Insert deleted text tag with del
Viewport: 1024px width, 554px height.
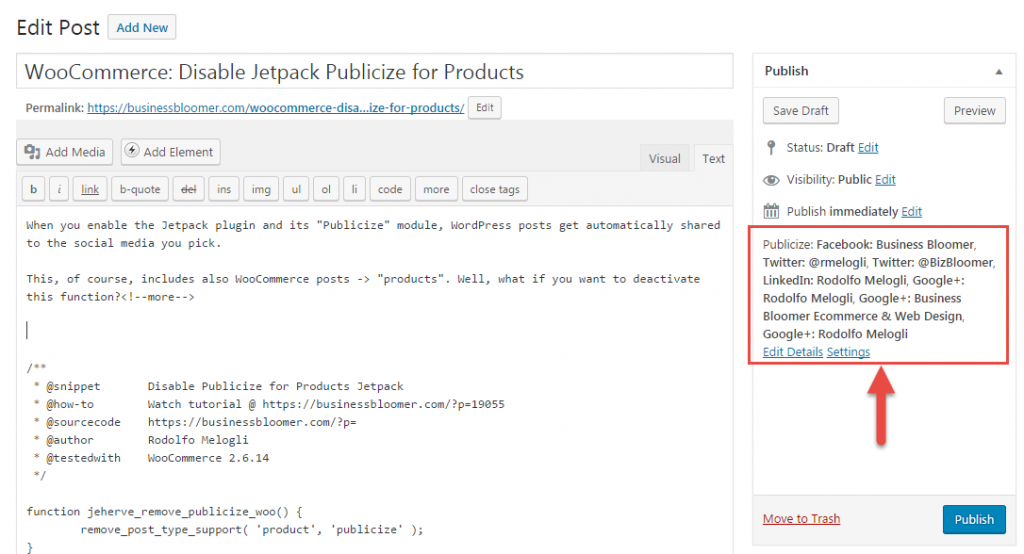pyautogui.click(x=189, y=189)
